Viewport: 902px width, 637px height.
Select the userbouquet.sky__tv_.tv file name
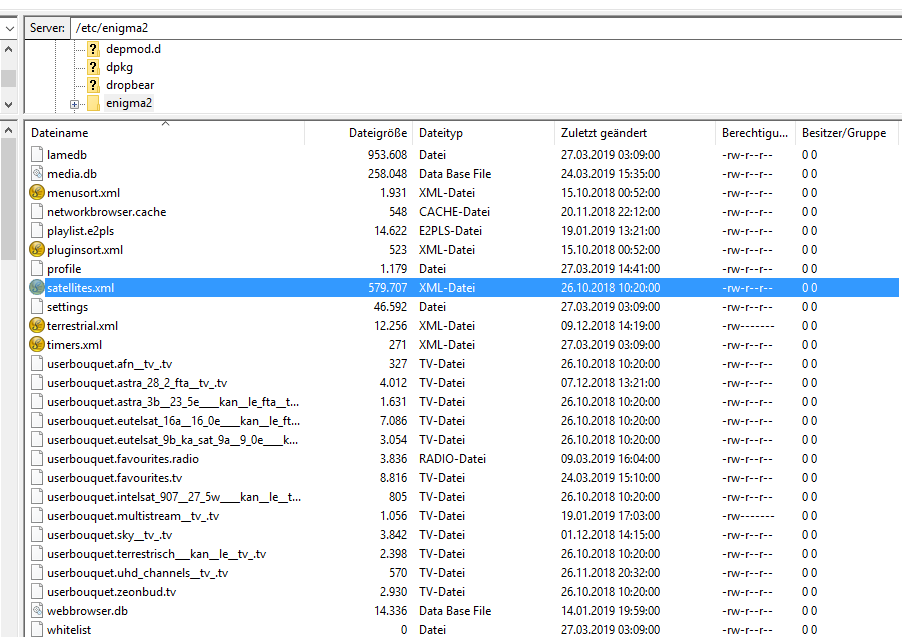pyautogui.click(x=110, y=535)
